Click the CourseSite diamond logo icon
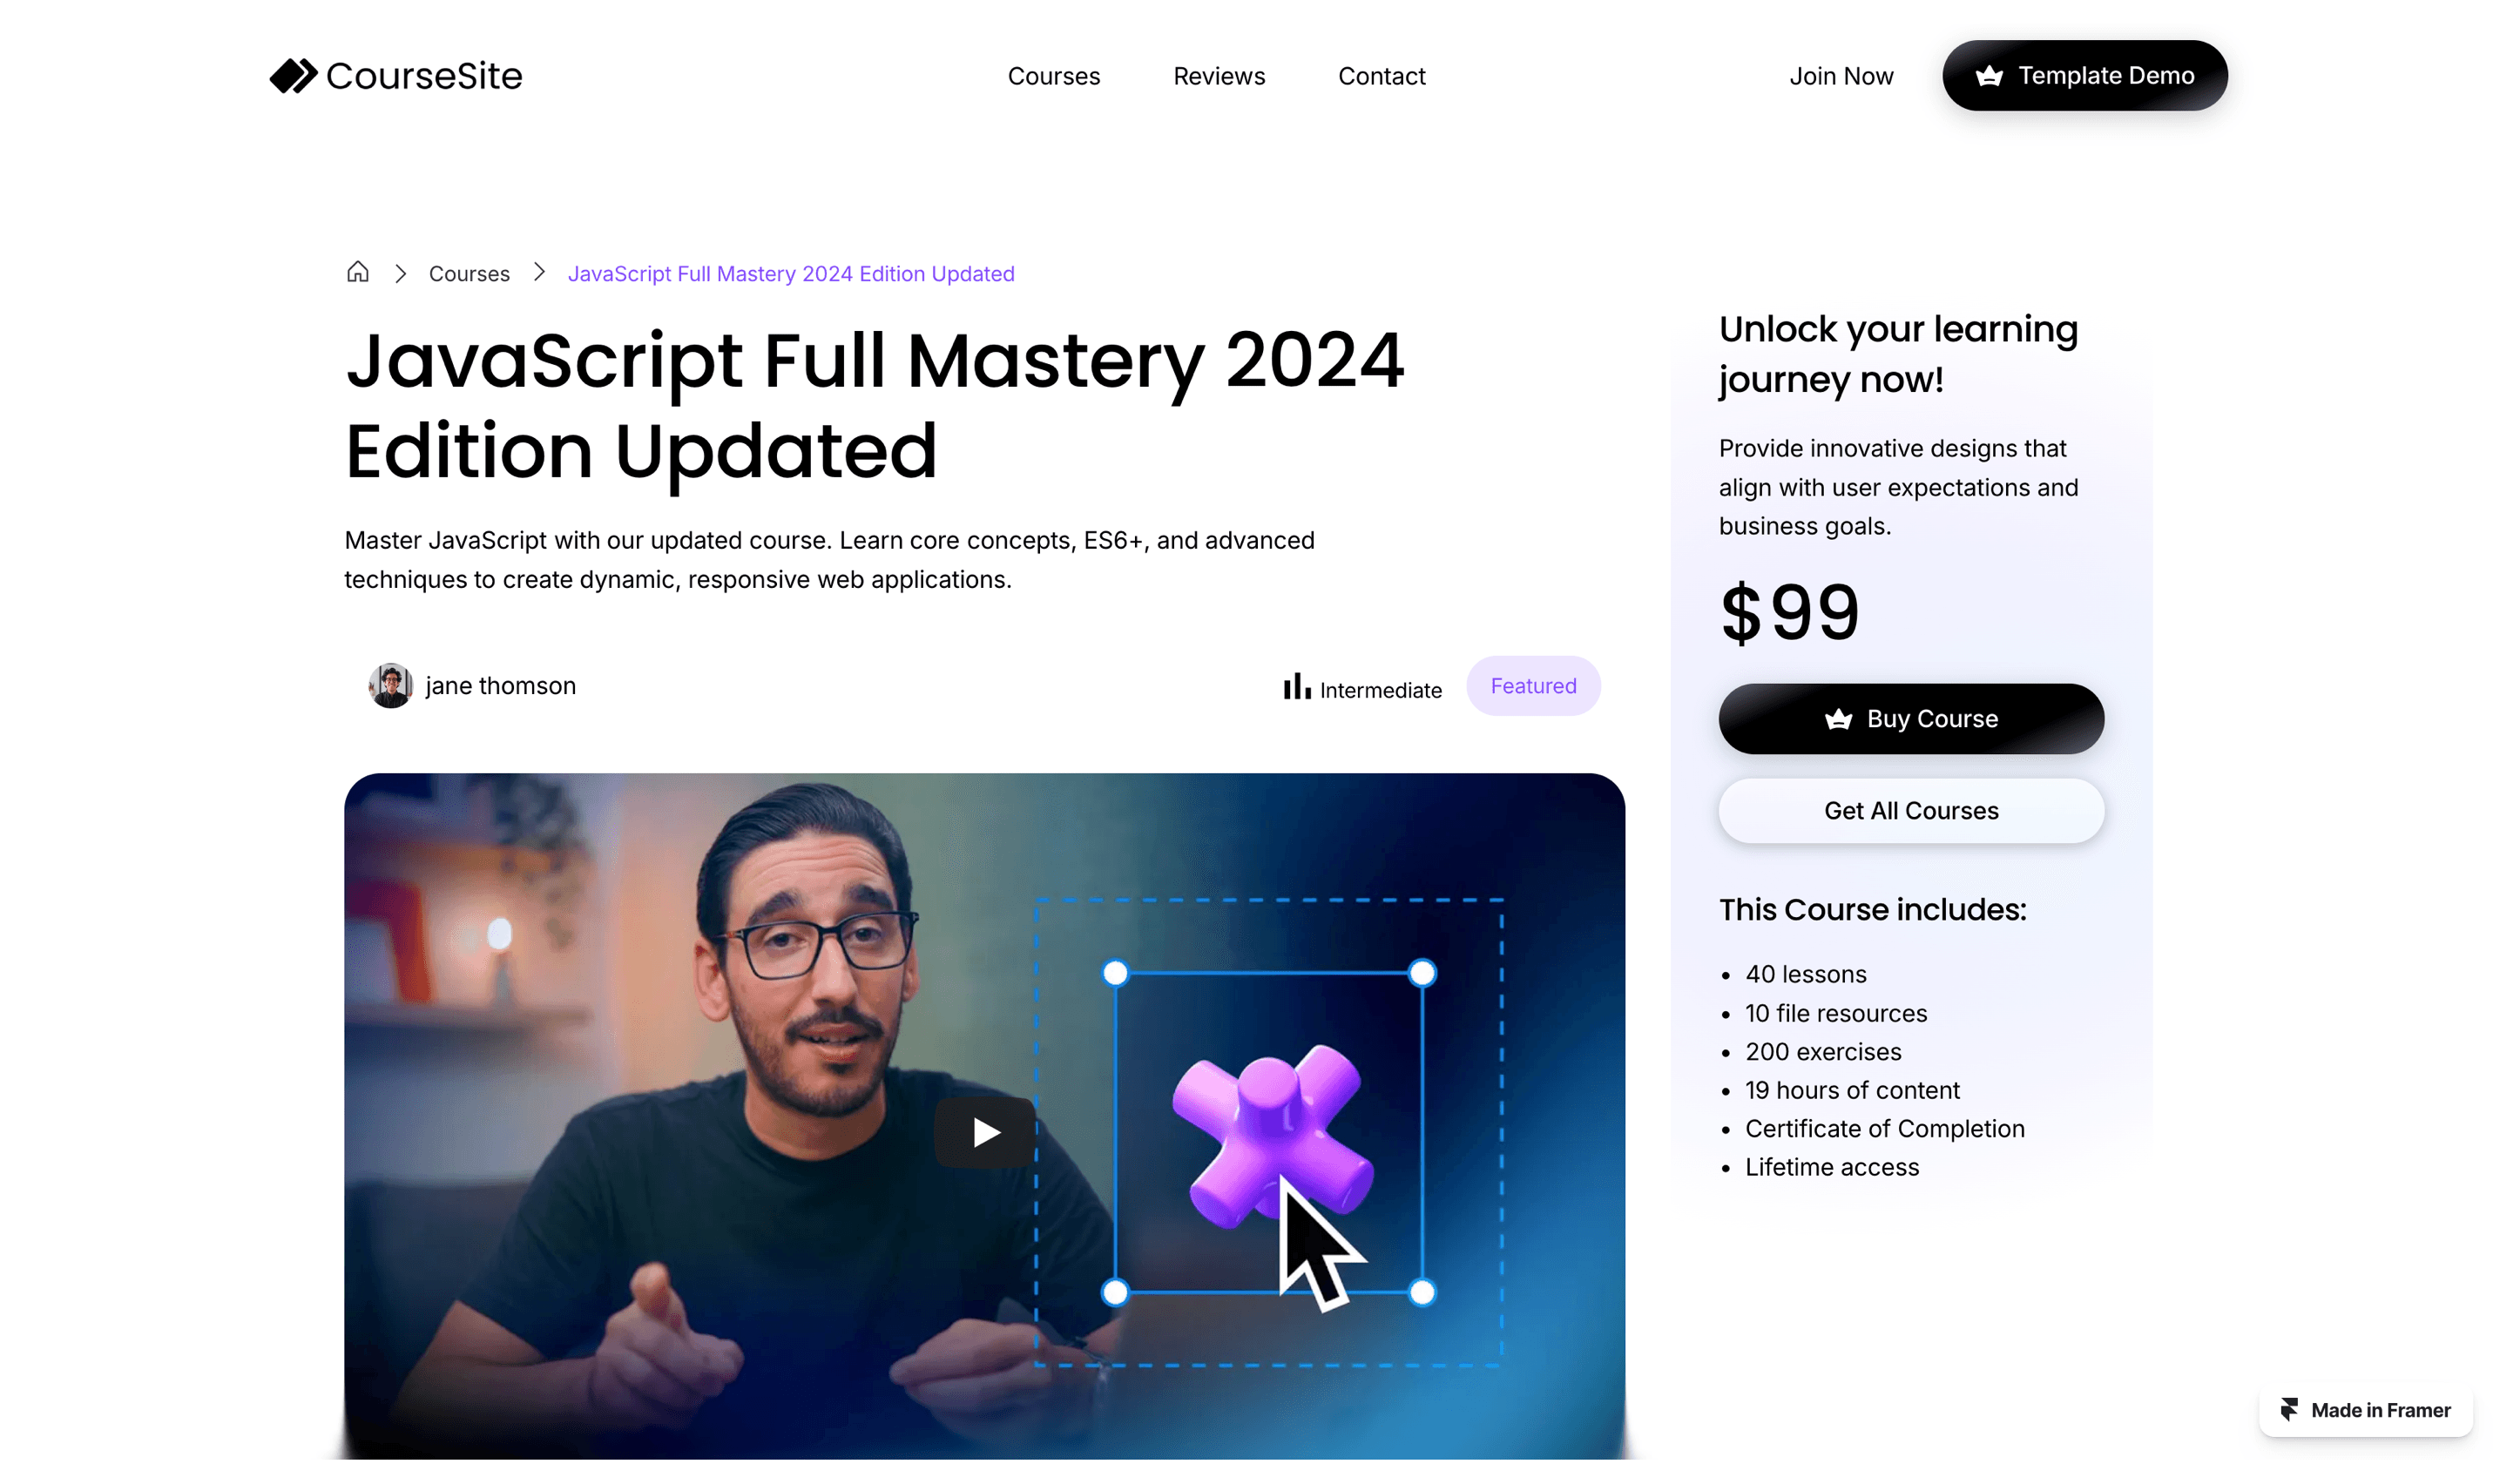The width and height of the screenshot is (2493, 1484). tap(293, 76)
